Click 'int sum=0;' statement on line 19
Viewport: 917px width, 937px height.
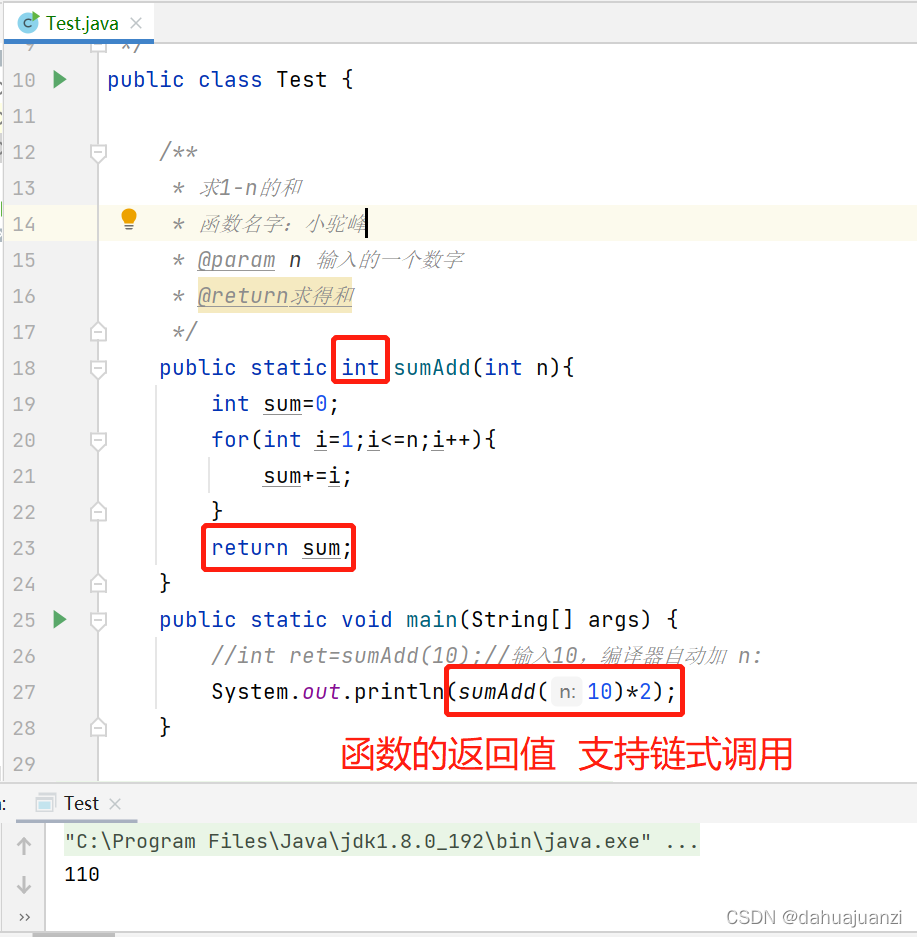point(275,404)
